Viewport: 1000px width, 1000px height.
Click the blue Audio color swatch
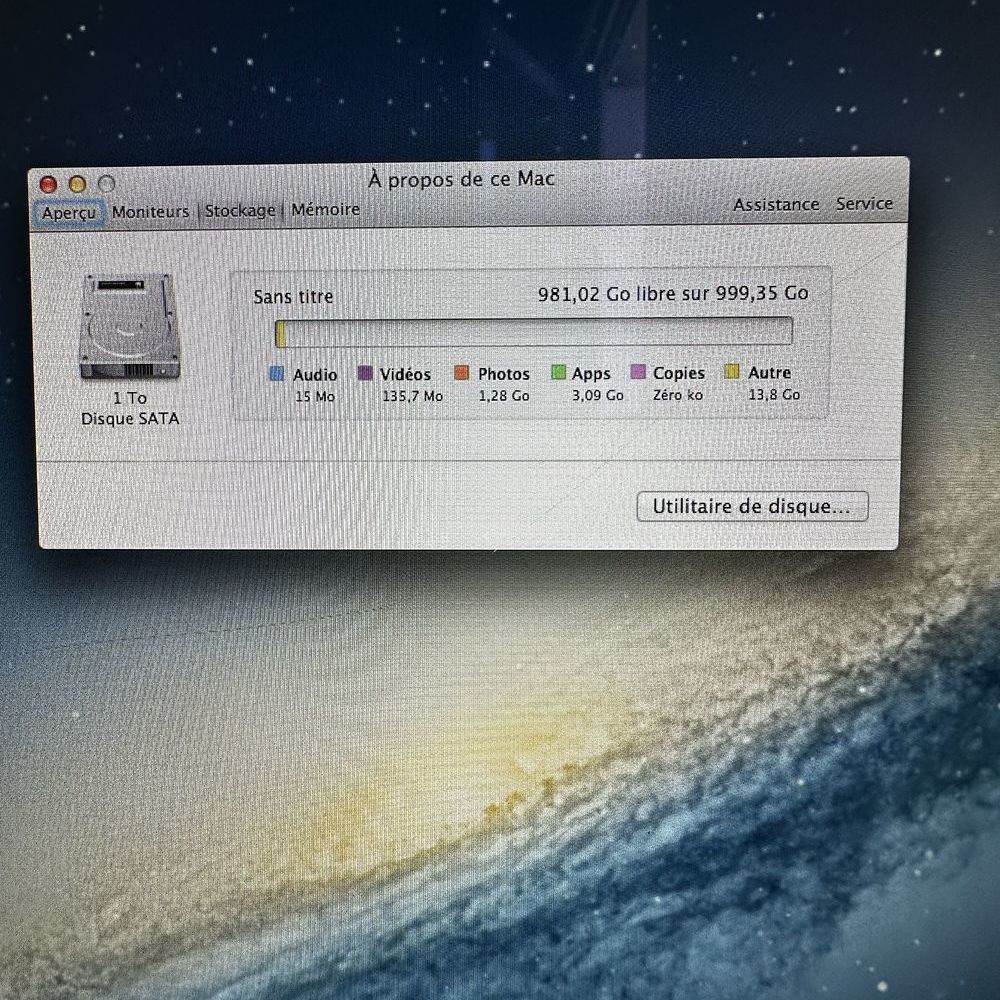[277, 374]
